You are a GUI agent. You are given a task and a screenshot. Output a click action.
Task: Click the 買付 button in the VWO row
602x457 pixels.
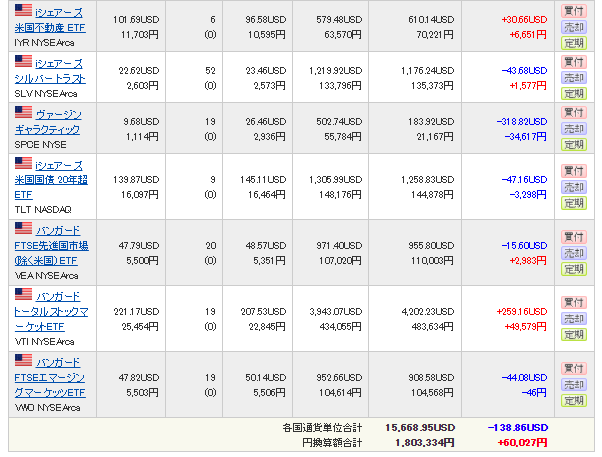[574, 369]
